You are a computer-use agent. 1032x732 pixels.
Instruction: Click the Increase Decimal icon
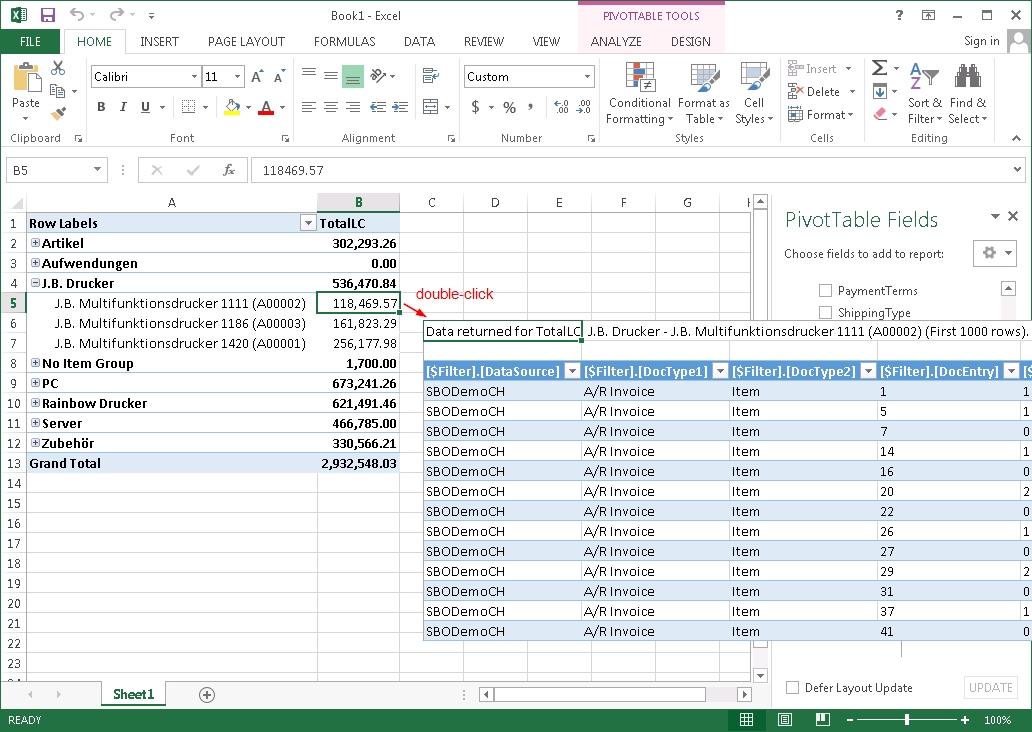[x=561, y=107]
